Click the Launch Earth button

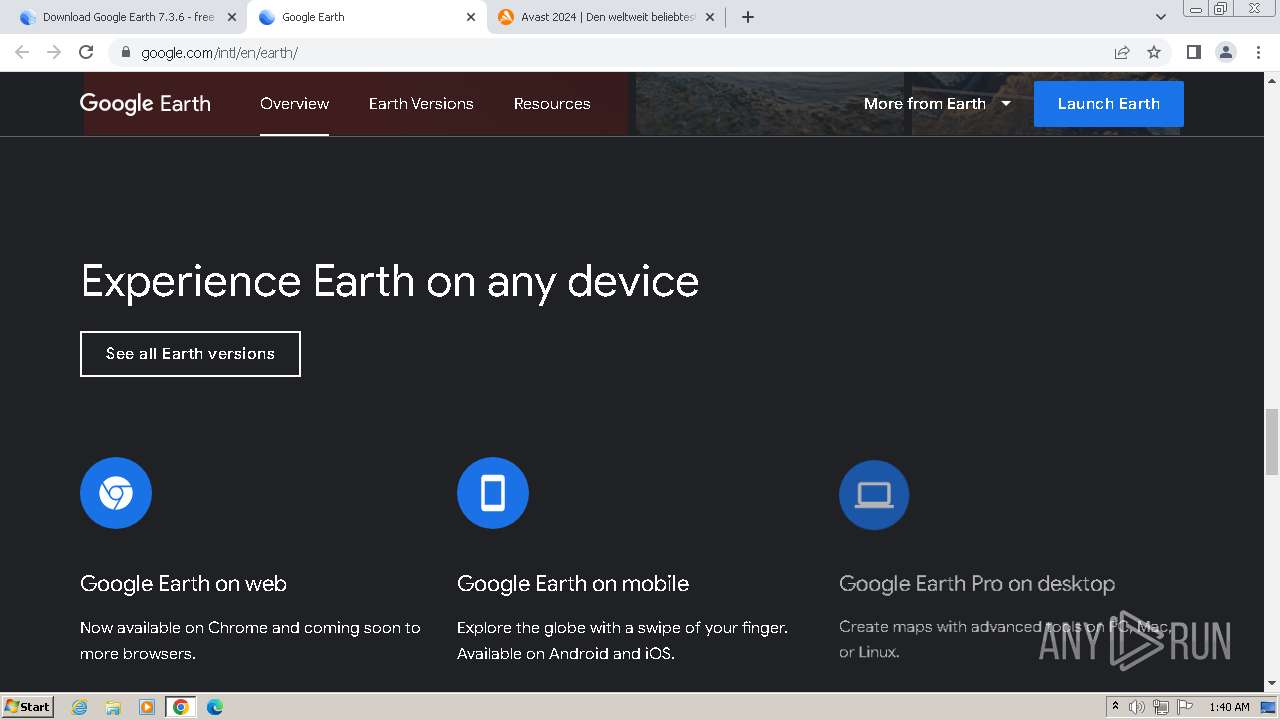[1109, 104]
